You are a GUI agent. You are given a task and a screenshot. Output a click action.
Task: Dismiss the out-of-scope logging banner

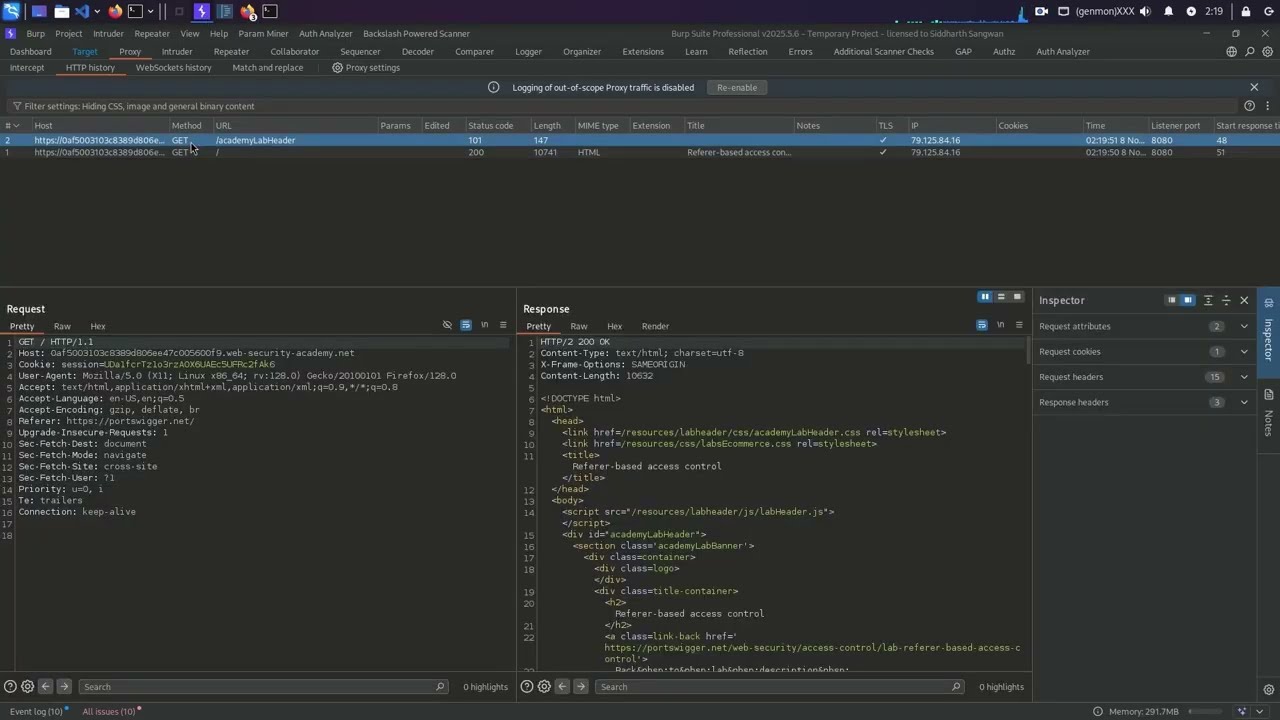(x=1254, y=87)
